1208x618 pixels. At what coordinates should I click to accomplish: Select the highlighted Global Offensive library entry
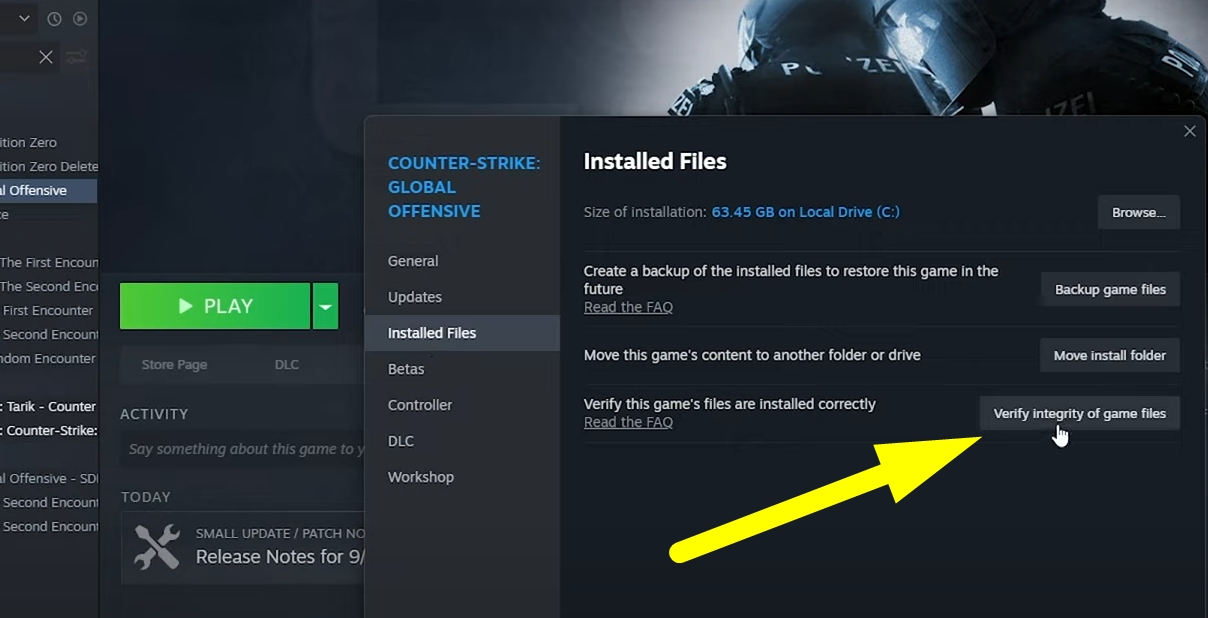(x=49, y=190)
